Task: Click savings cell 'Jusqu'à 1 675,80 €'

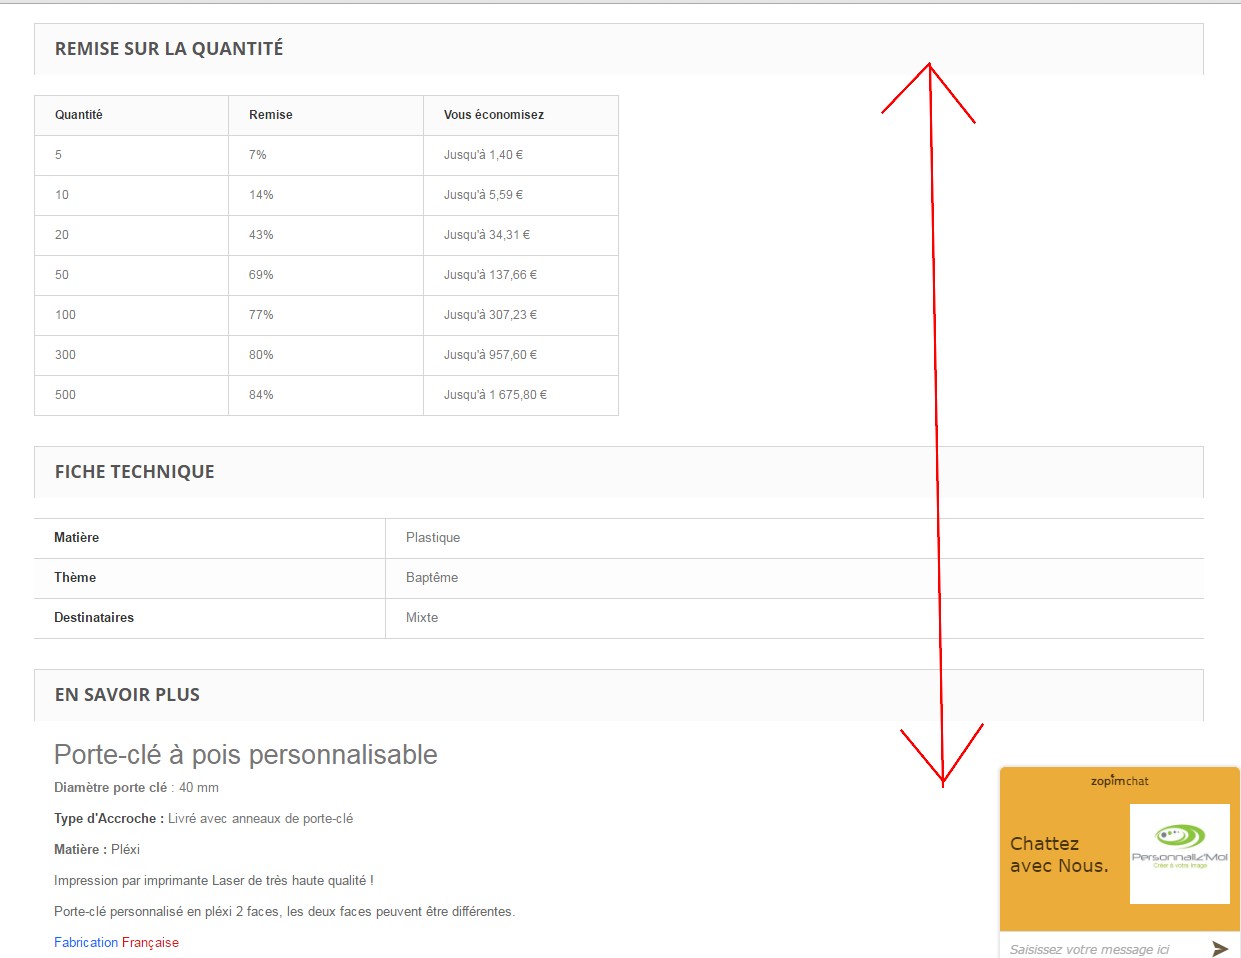Action: pyautogui.click(x=521, y=395)
